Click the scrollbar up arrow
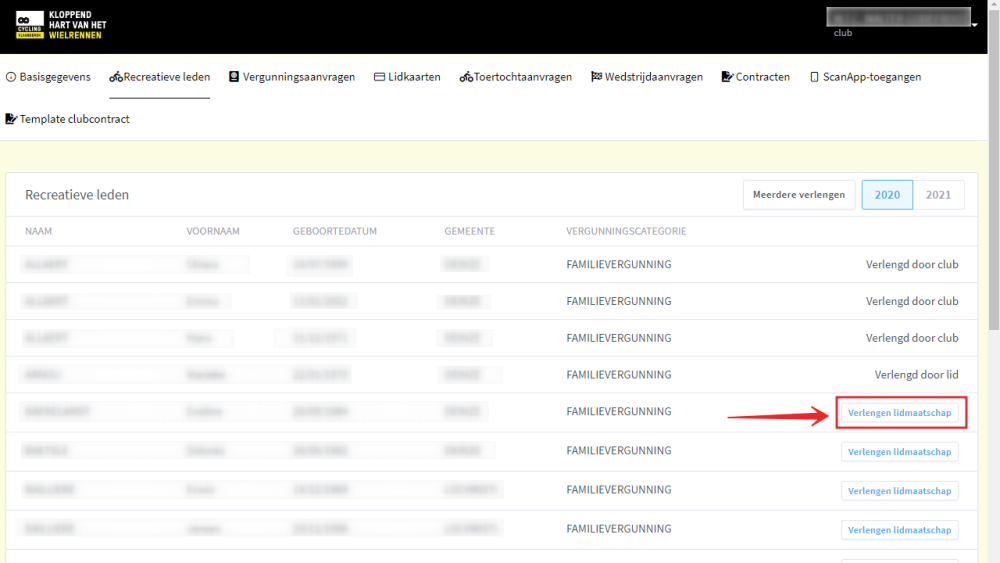The image size is (1000, 563). click(x=994, y=4)
